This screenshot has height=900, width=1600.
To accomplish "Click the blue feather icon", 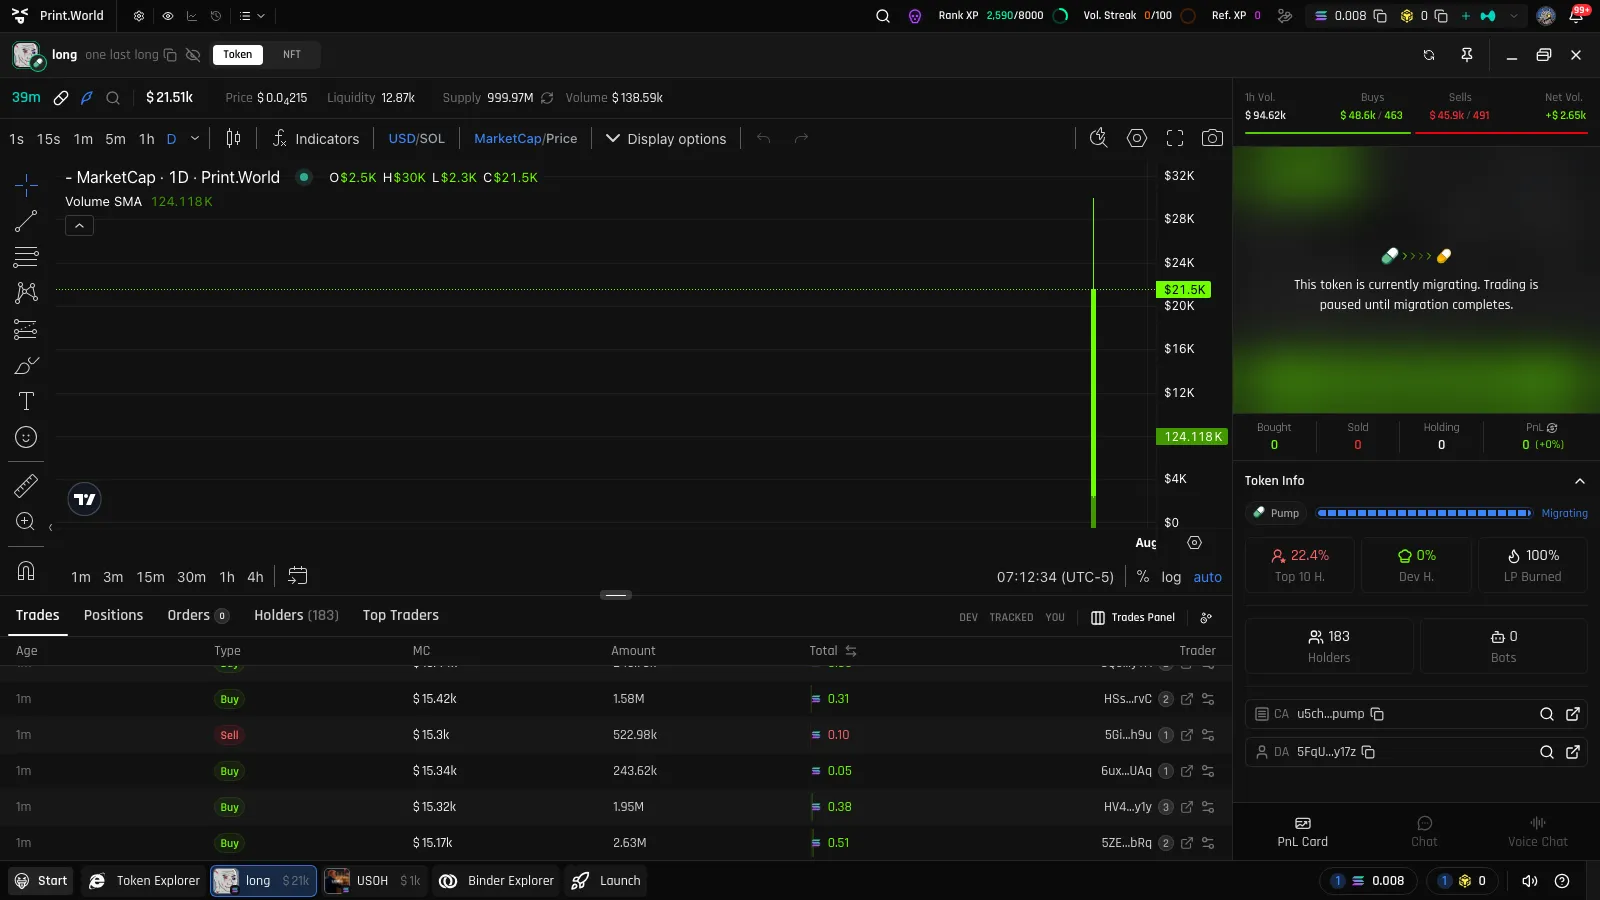I will point(87,98).
